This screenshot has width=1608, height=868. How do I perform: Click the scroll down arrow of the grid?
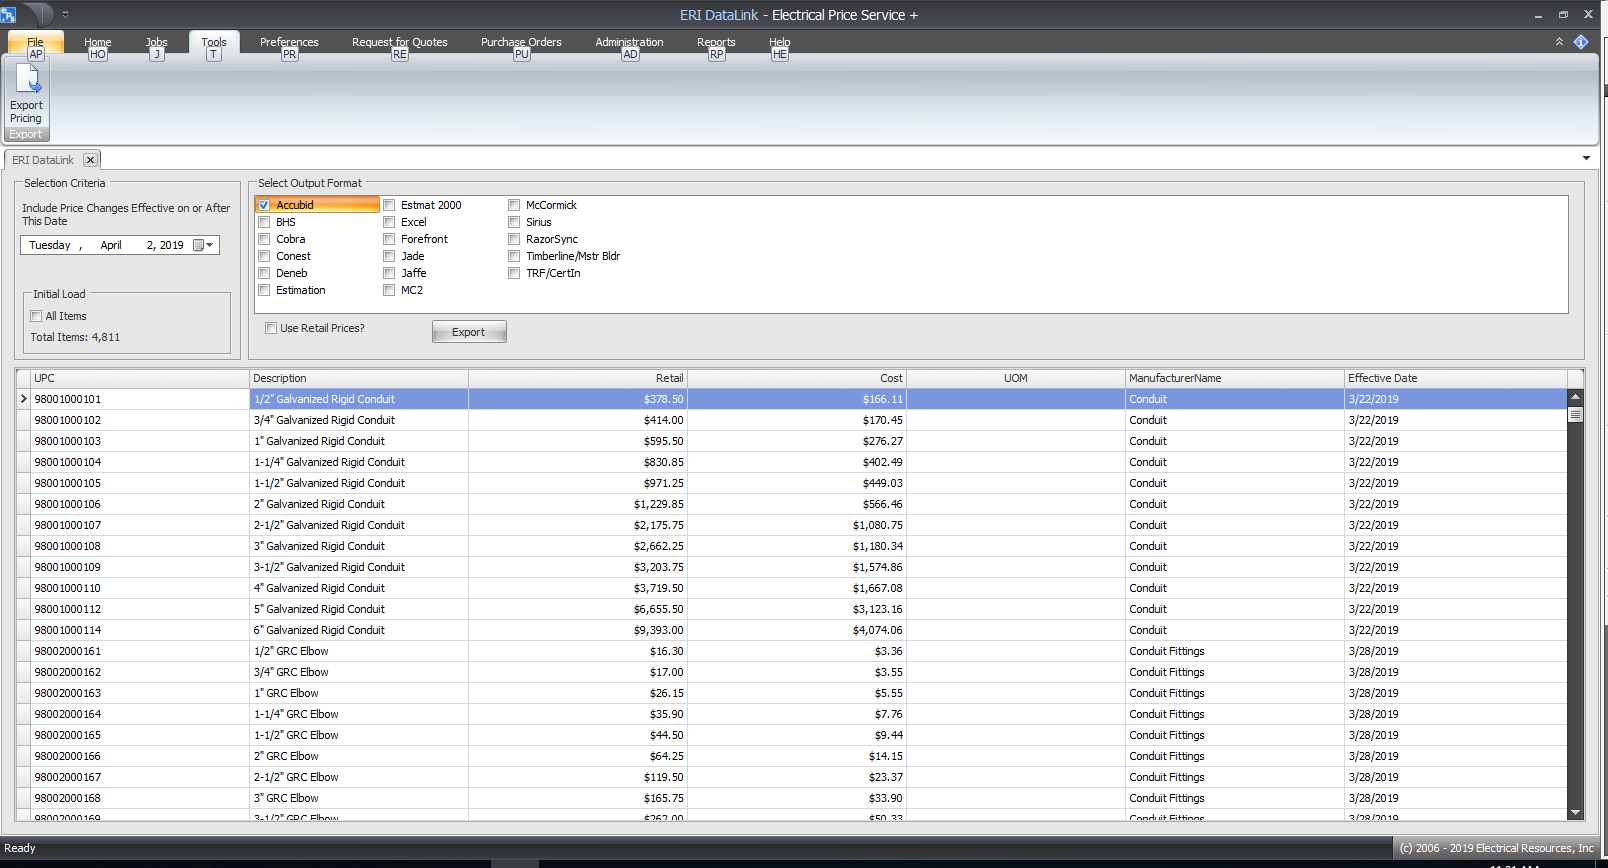1575,813
